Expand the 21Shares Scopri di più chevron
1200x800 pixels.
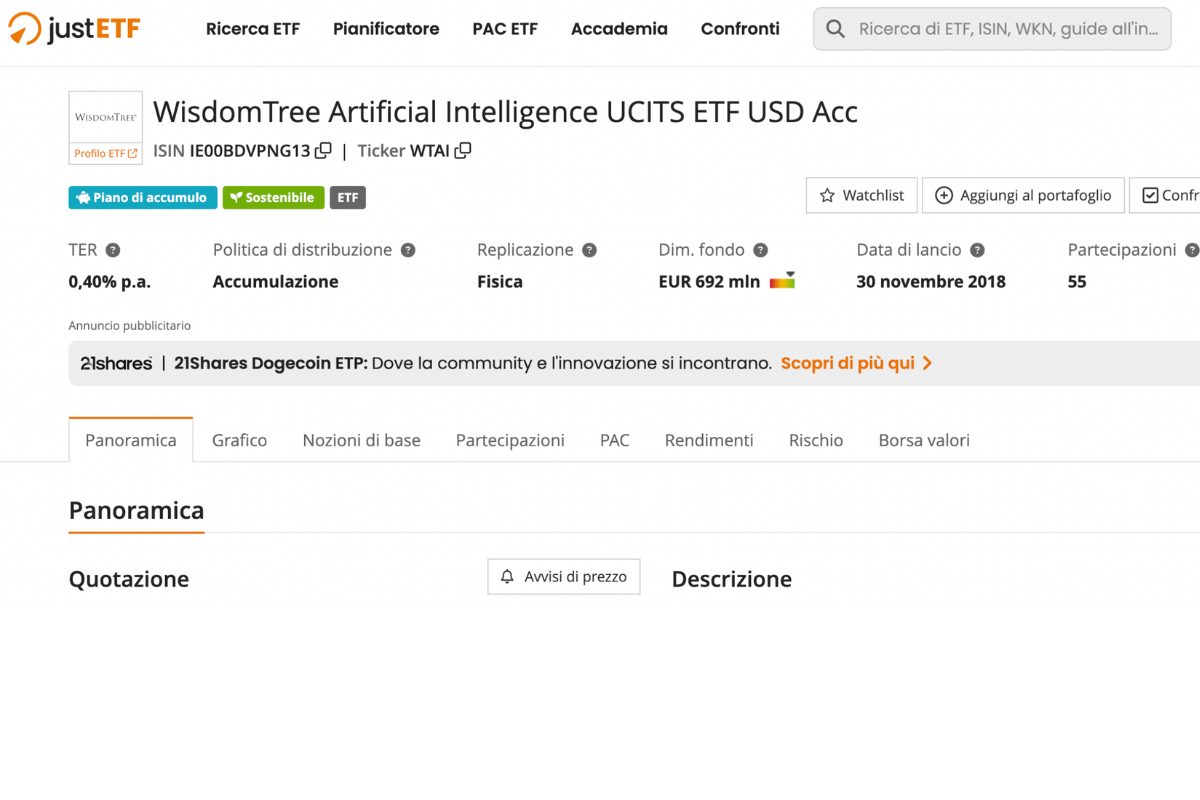pos(927,363)
